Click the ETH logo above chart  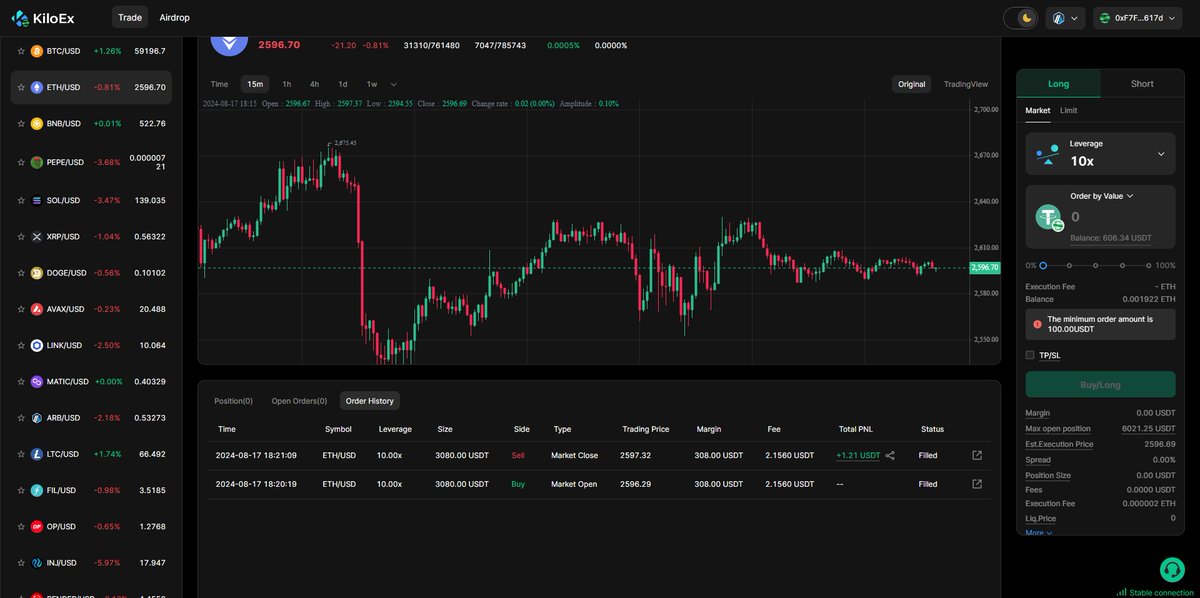coord(229,44)
